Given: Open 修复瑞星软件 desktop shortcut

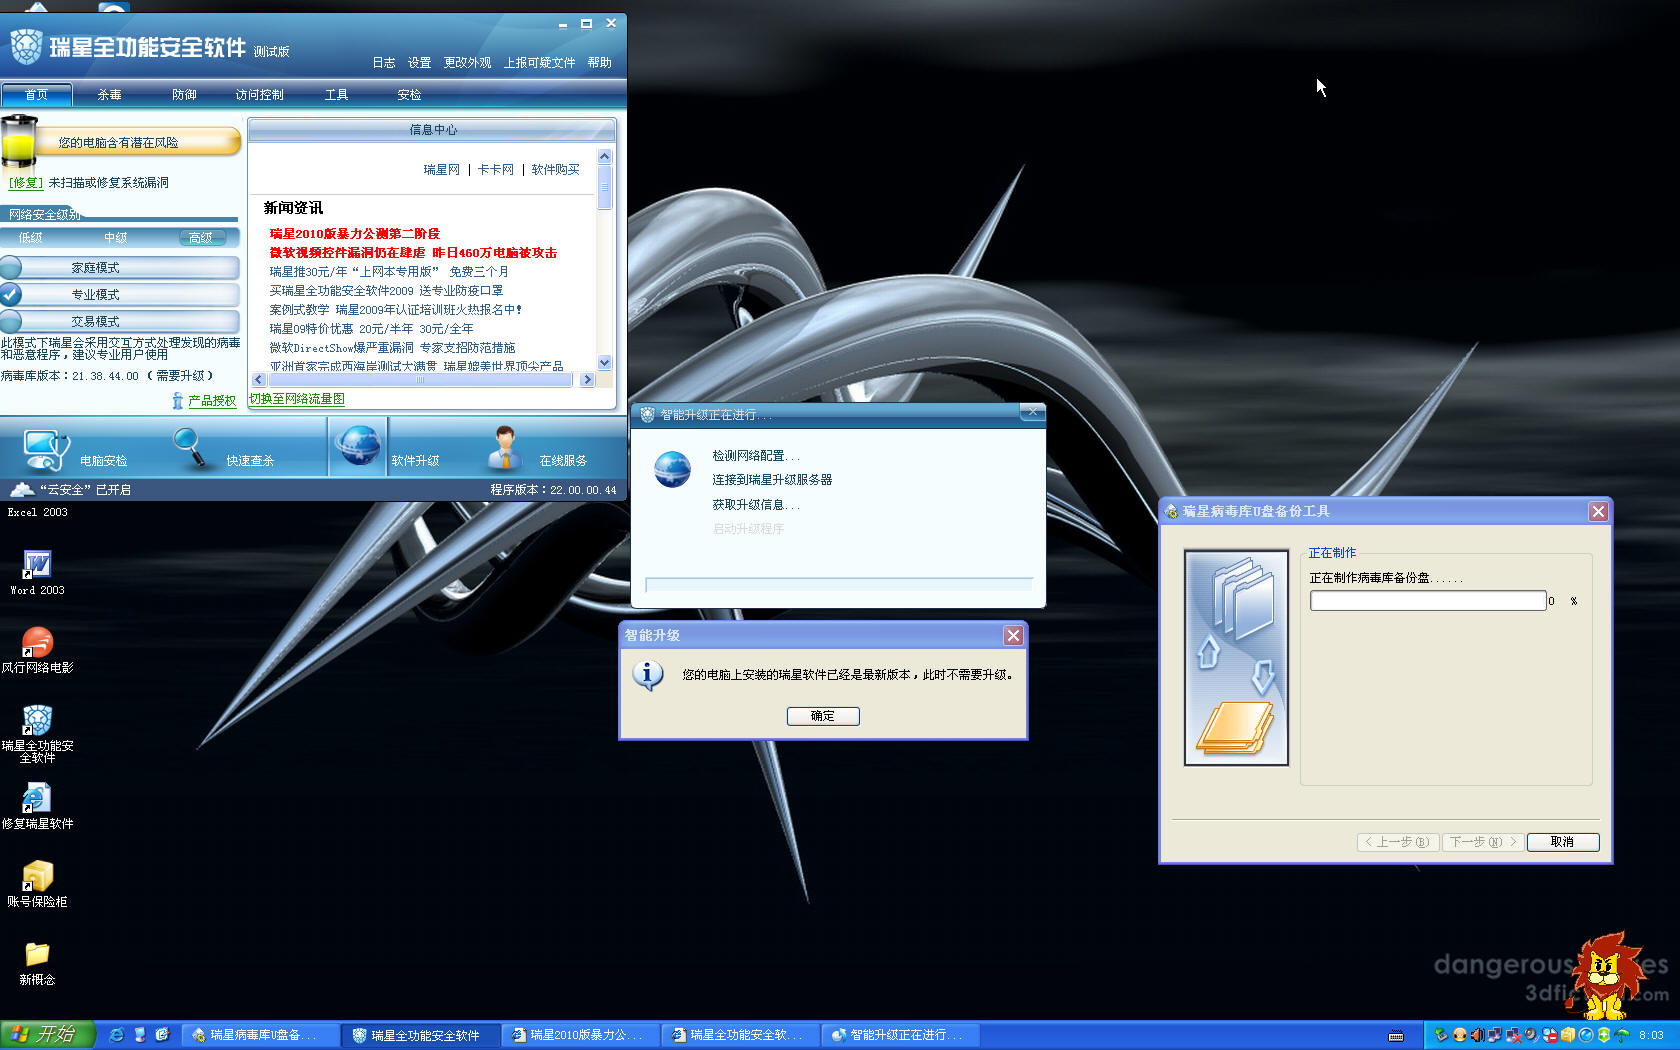Looking at the screenshot, I should click(x=37, y=799).
